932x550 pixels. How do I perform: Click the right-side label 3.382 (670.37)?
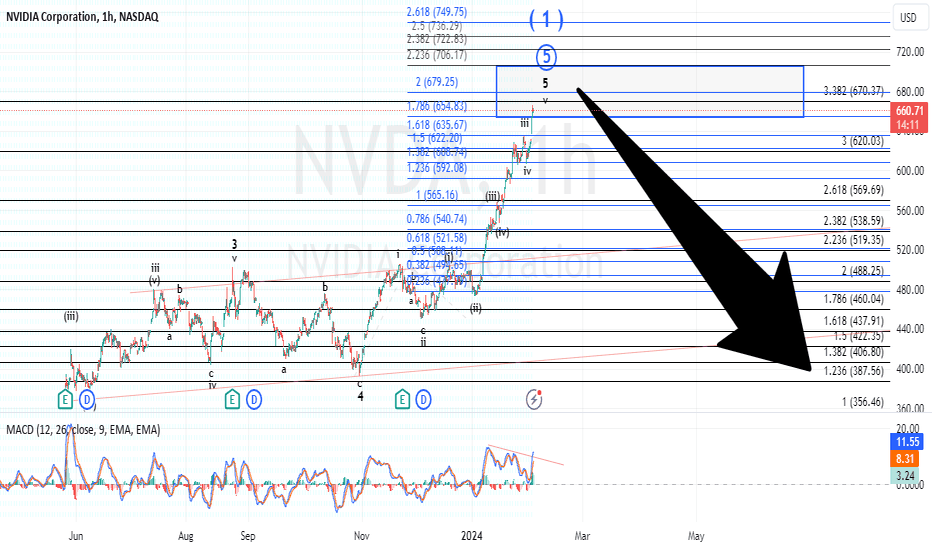click(x=854, y=91)
